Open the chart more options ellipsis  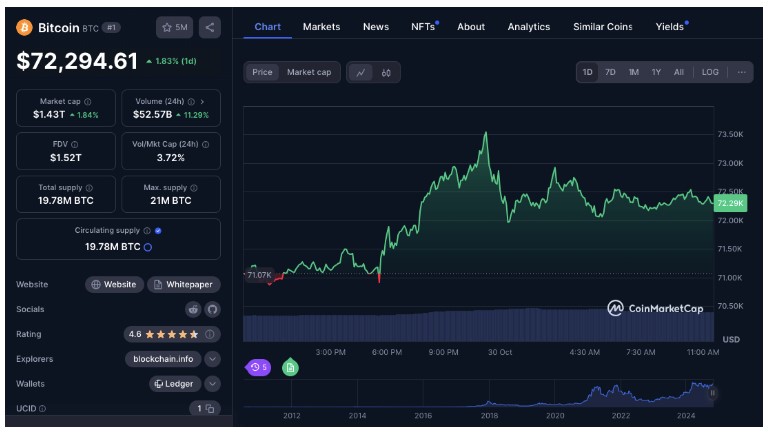point(742,72)
